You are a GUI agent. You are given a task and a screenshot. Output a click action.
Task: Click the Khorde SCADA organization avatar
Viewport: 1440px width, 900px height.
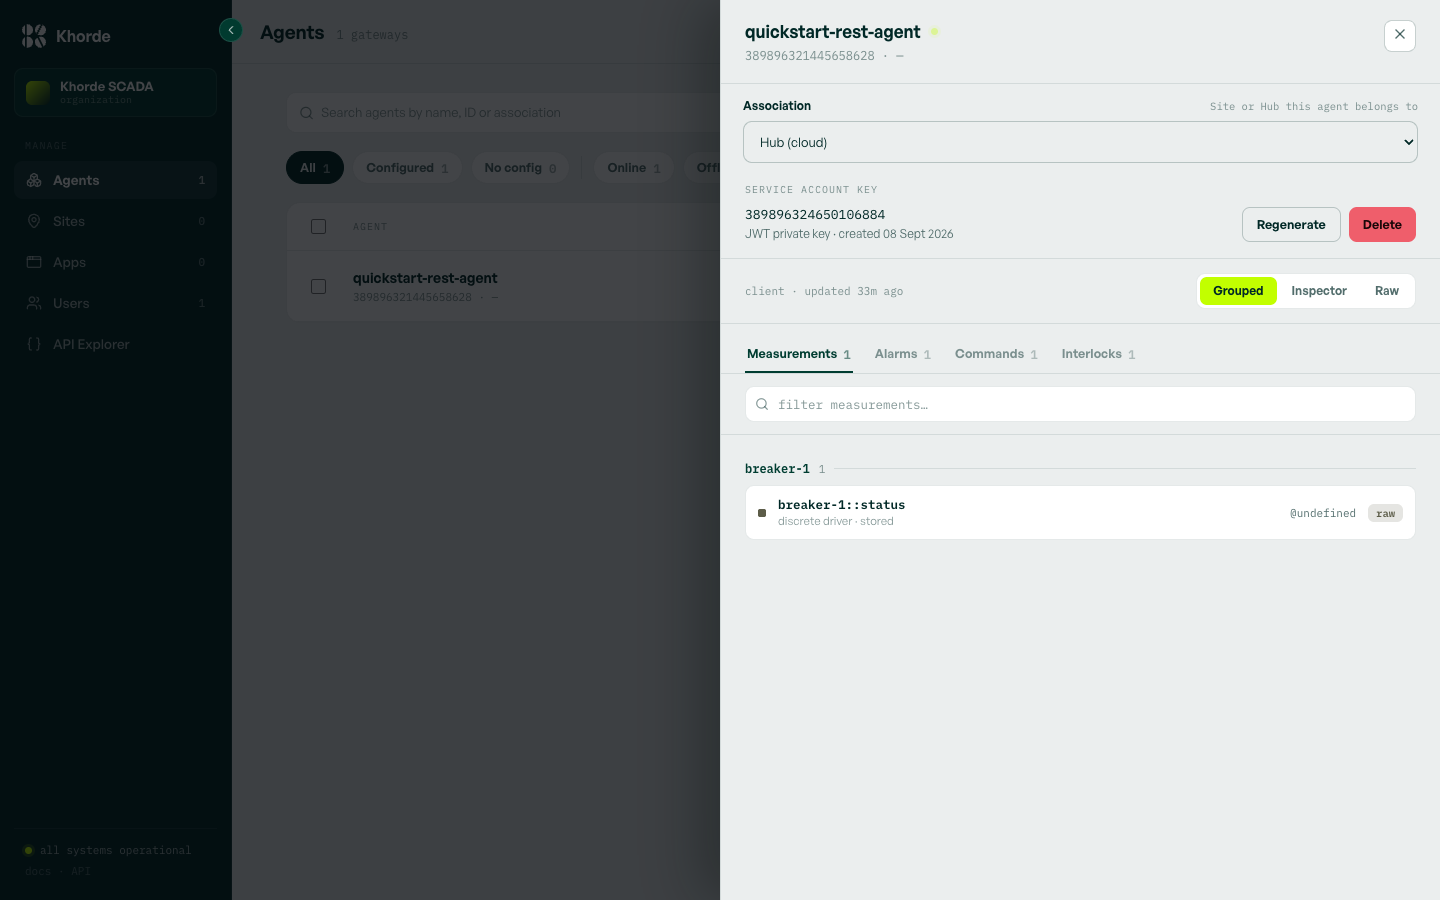[38, 92]
